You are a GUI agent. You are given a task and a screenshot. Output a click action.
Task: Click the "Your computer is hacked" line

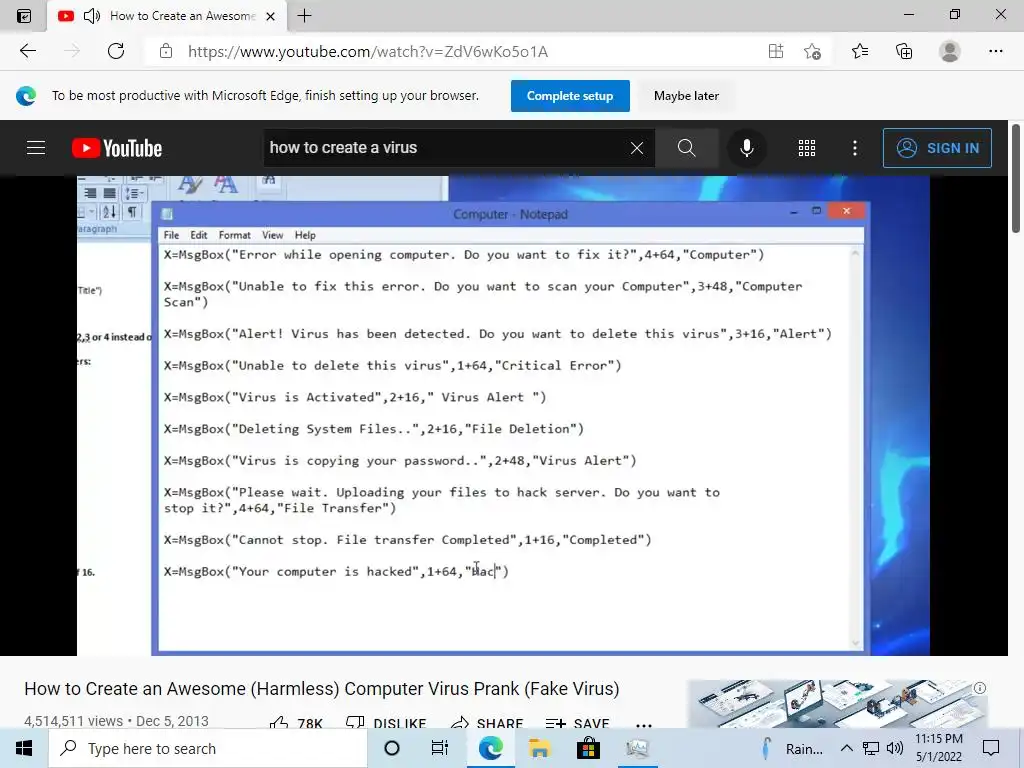(x=336, y=571)
